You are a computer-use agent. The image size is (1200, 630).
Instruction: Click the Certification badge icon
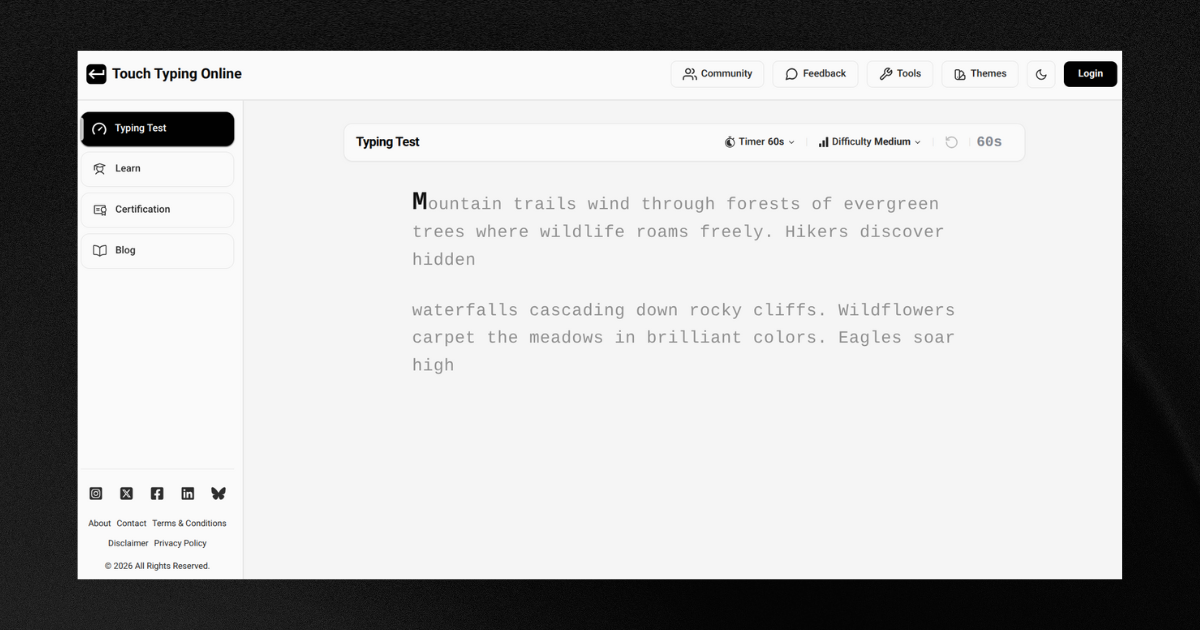coord(100,209)
